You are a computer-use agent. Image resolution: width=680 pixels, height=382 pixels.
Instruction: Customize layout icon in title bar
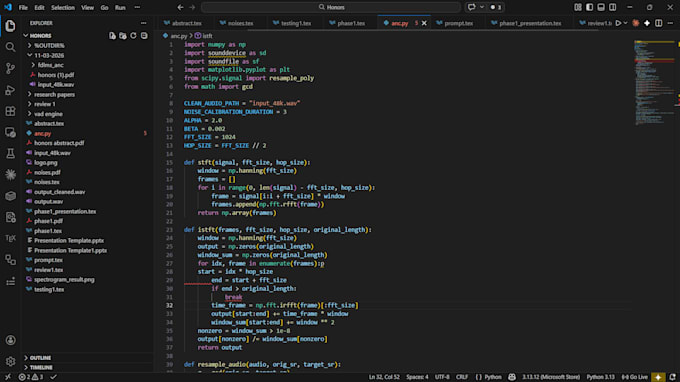click(x=578, y=7)
